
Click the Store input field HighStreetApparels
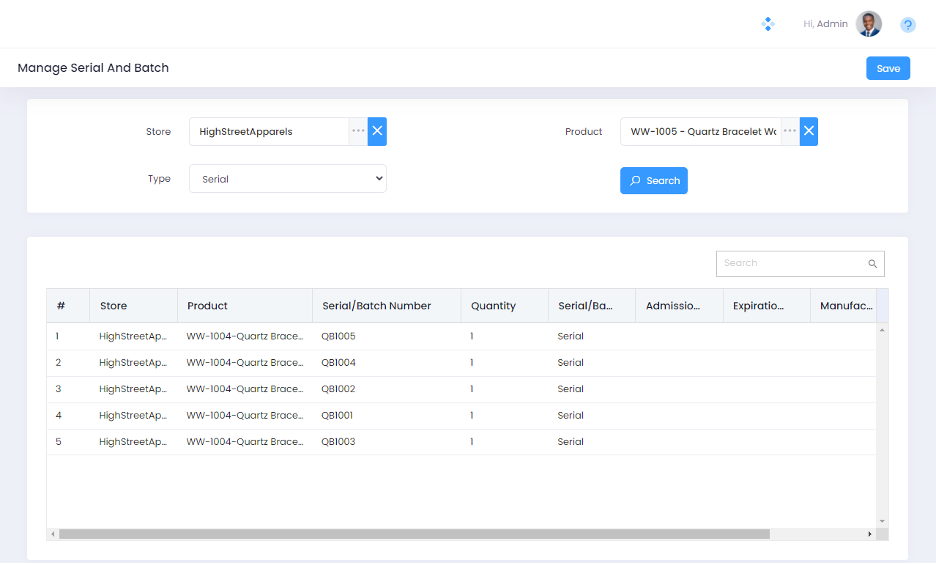(x=268, y=131)
